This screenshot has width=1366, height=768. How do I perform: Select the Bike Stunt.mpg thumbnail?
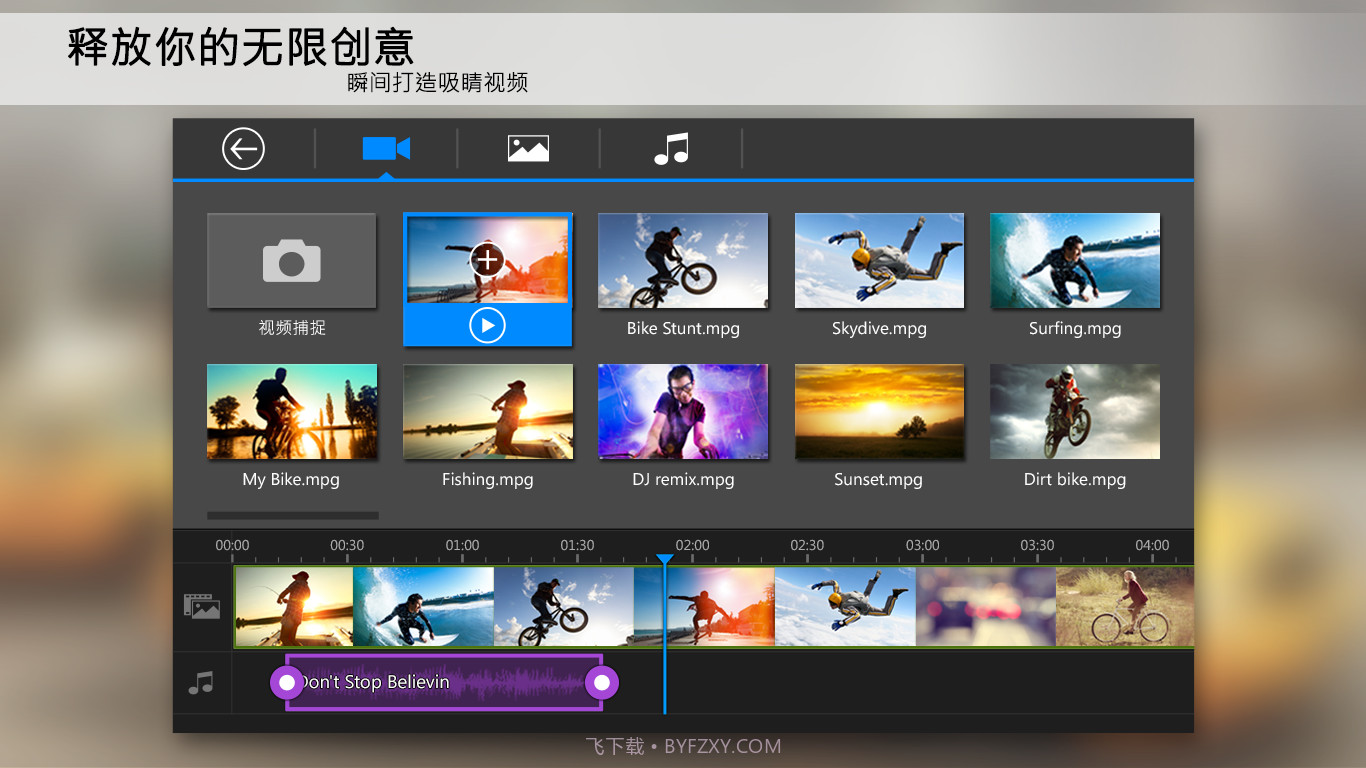pyautogui.click(x=682, y=260)
